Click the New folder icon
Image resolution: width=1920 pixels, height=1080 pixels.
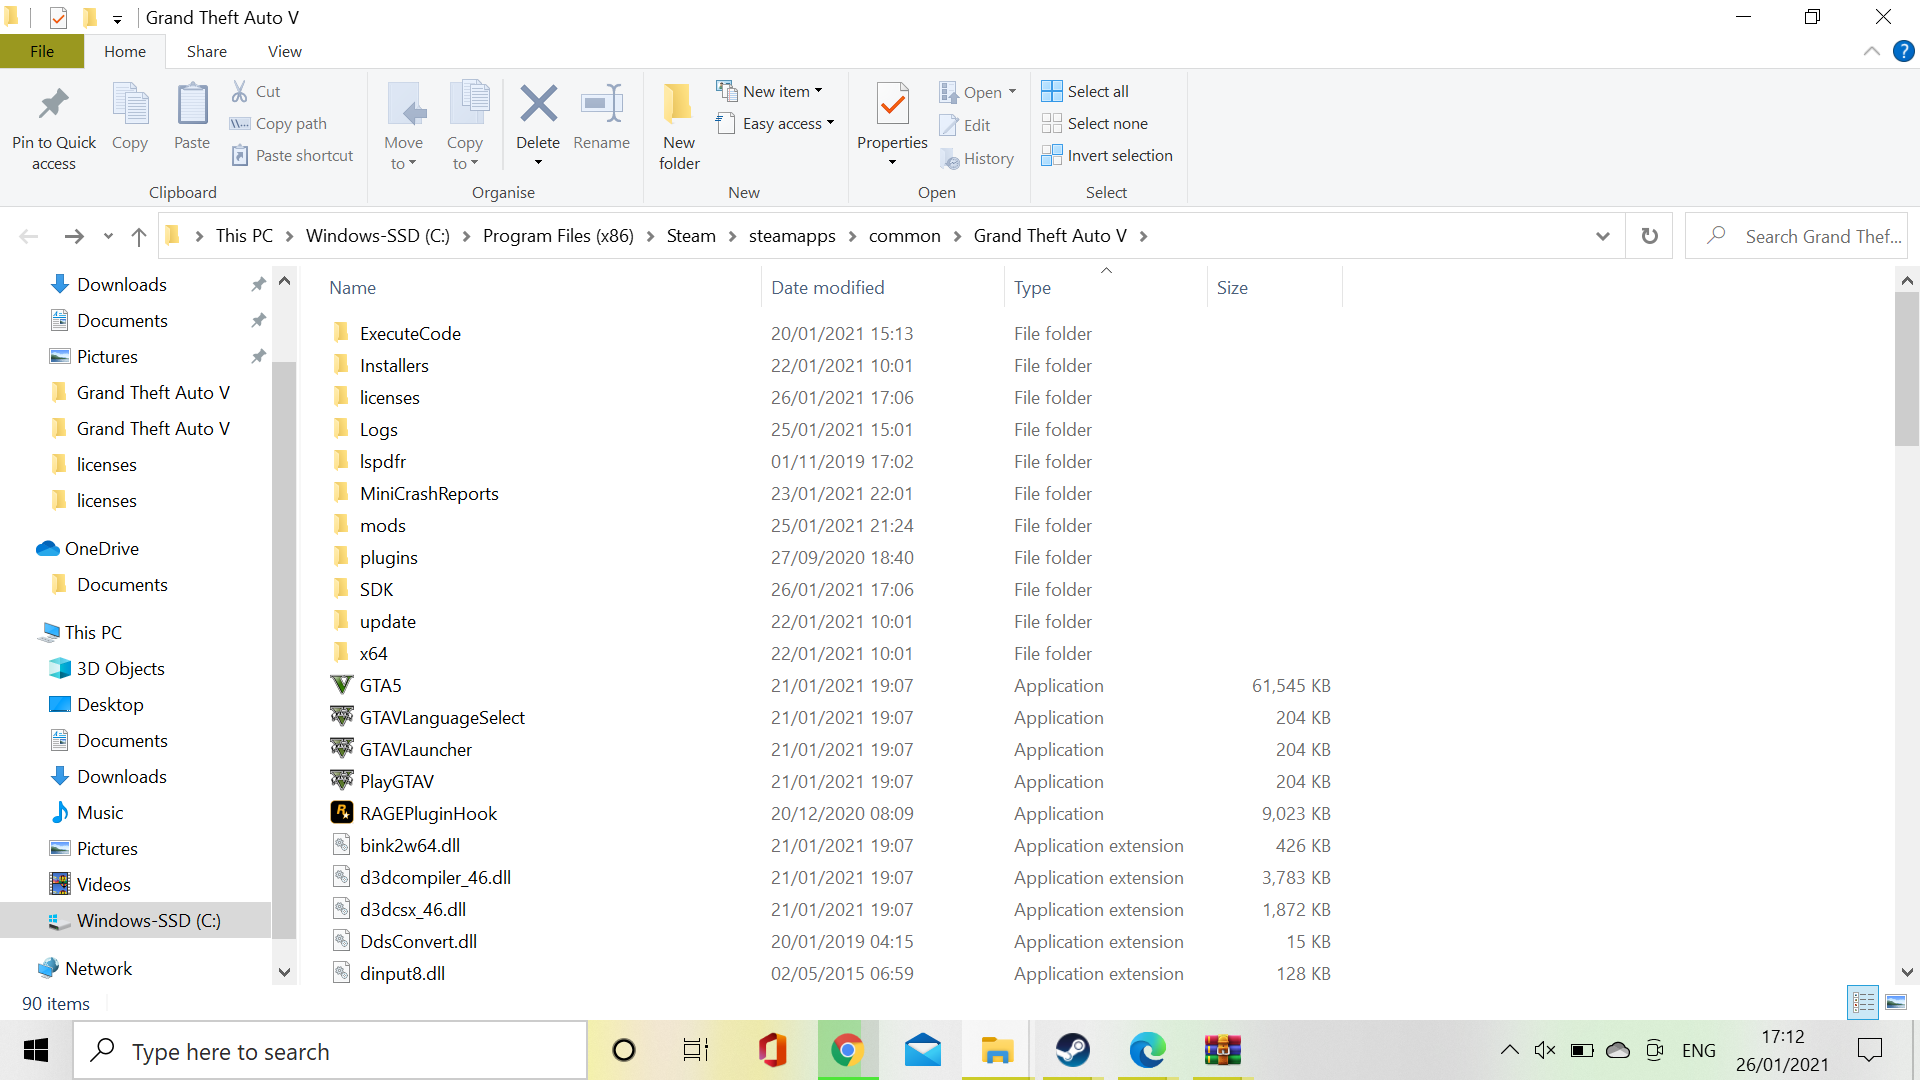pyautogui.click(x=679, y=104)
